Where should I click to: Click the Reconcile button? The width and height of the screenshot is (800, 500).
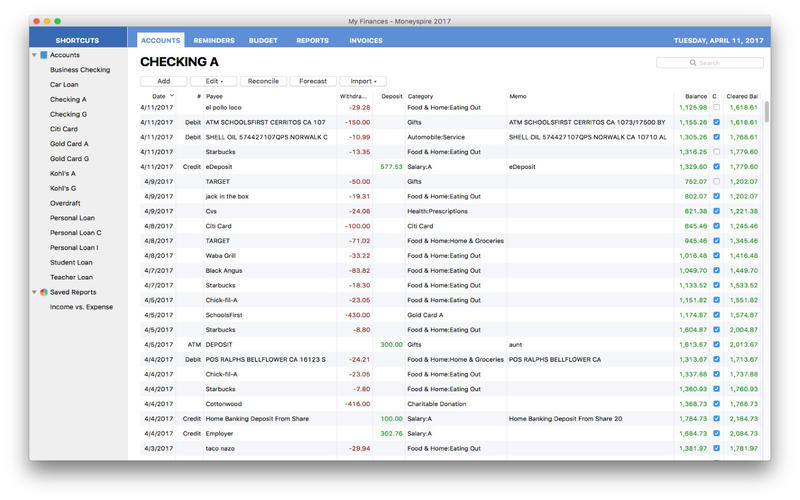pyautogui.click(x=263, y=81)
